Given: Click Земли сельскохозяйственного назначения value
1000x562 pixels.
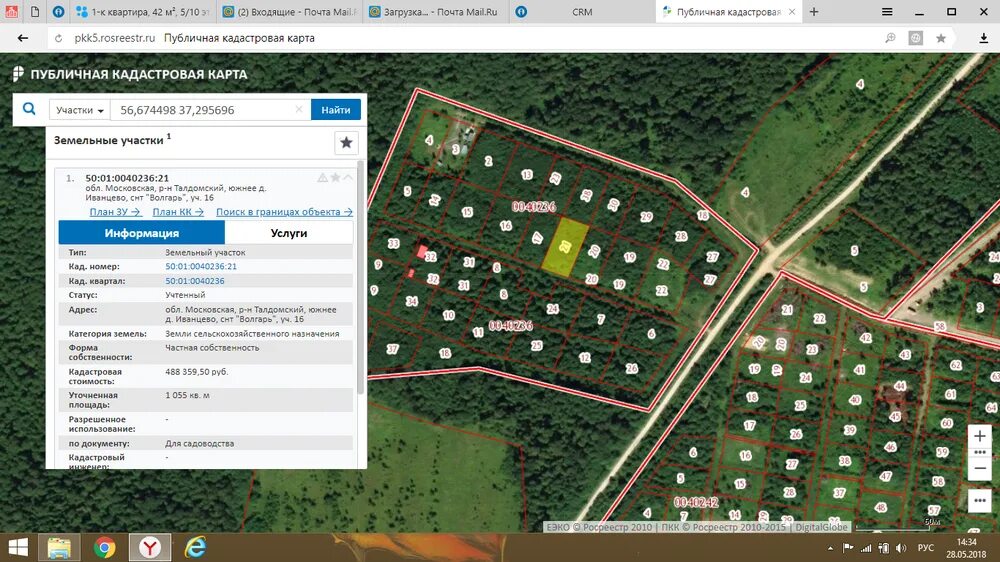Looking at the screenshot, I should (x=252, y=334).
